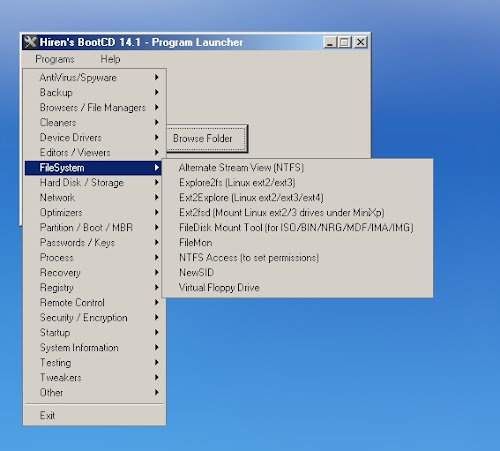Viewport: 500px width, 451px height.
Task: Launch NTFS Access permissions tool
Action: click(x=297, y=257)
